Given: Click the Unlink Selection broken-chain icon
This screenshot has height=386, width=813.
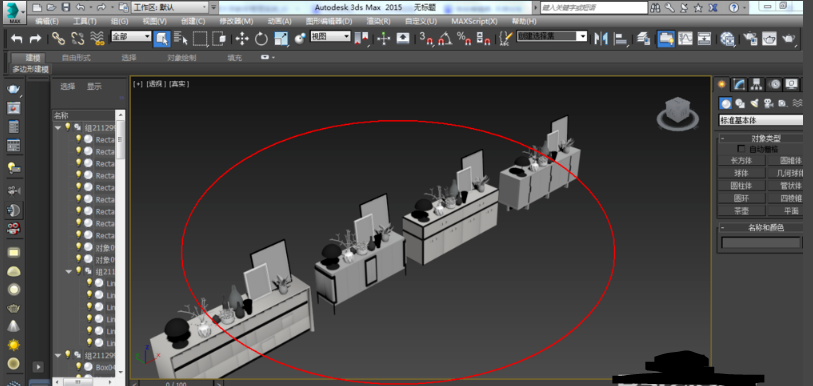Looking at the screenshot, I should [x=77, y=38].
